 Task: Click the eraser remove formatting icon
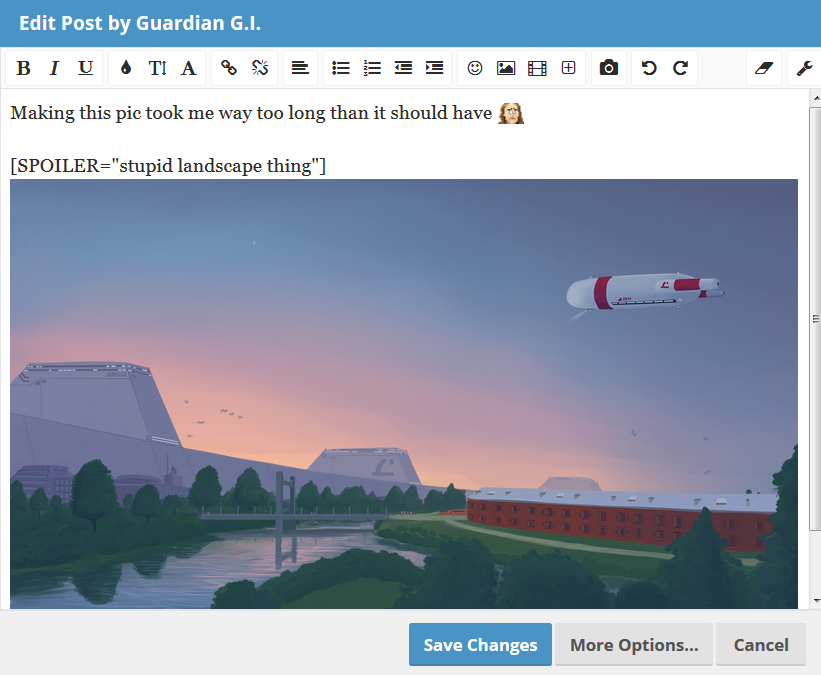click(764, 68)
